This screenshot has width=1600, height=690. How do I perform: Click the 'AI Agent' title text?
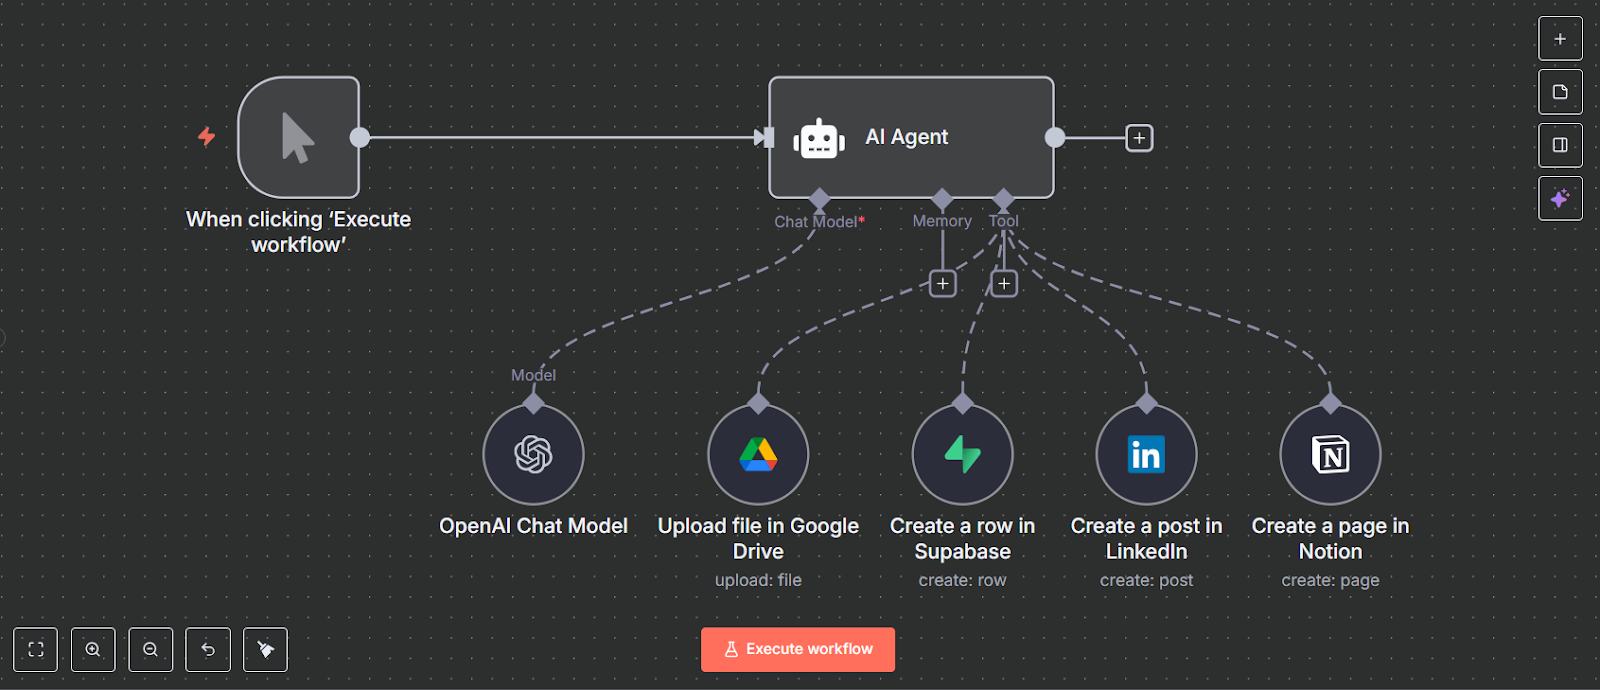coord(906,137)
